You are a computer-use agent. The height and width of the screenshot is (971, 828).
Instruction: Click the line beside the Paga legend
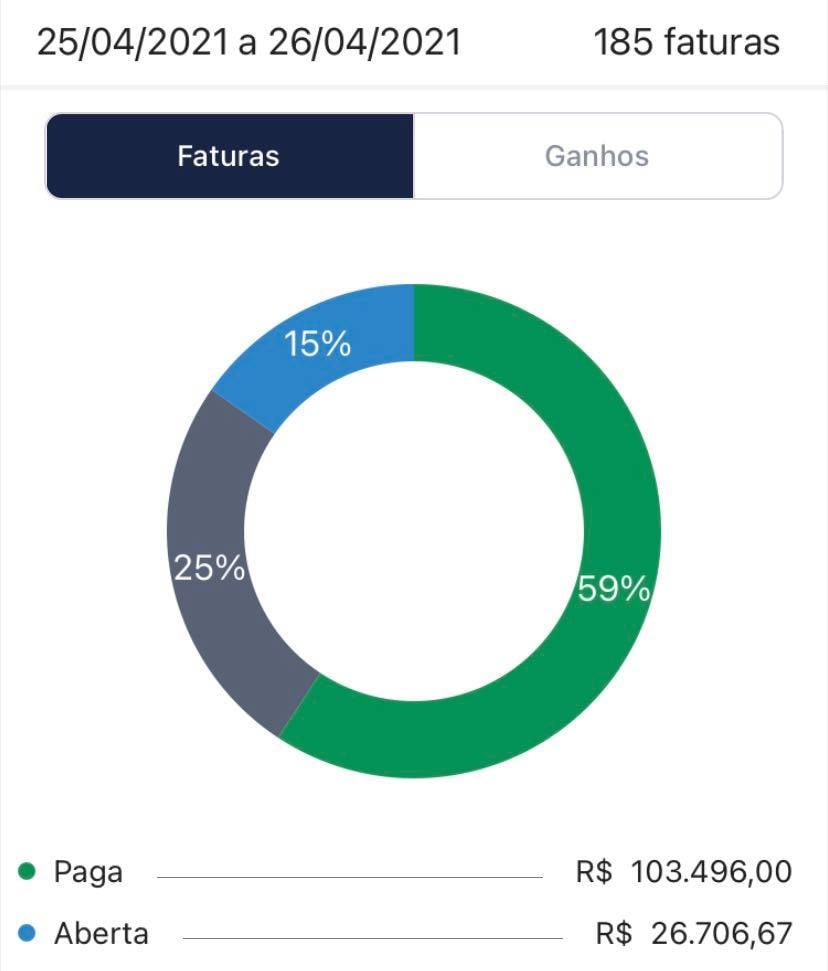point(350,877)
